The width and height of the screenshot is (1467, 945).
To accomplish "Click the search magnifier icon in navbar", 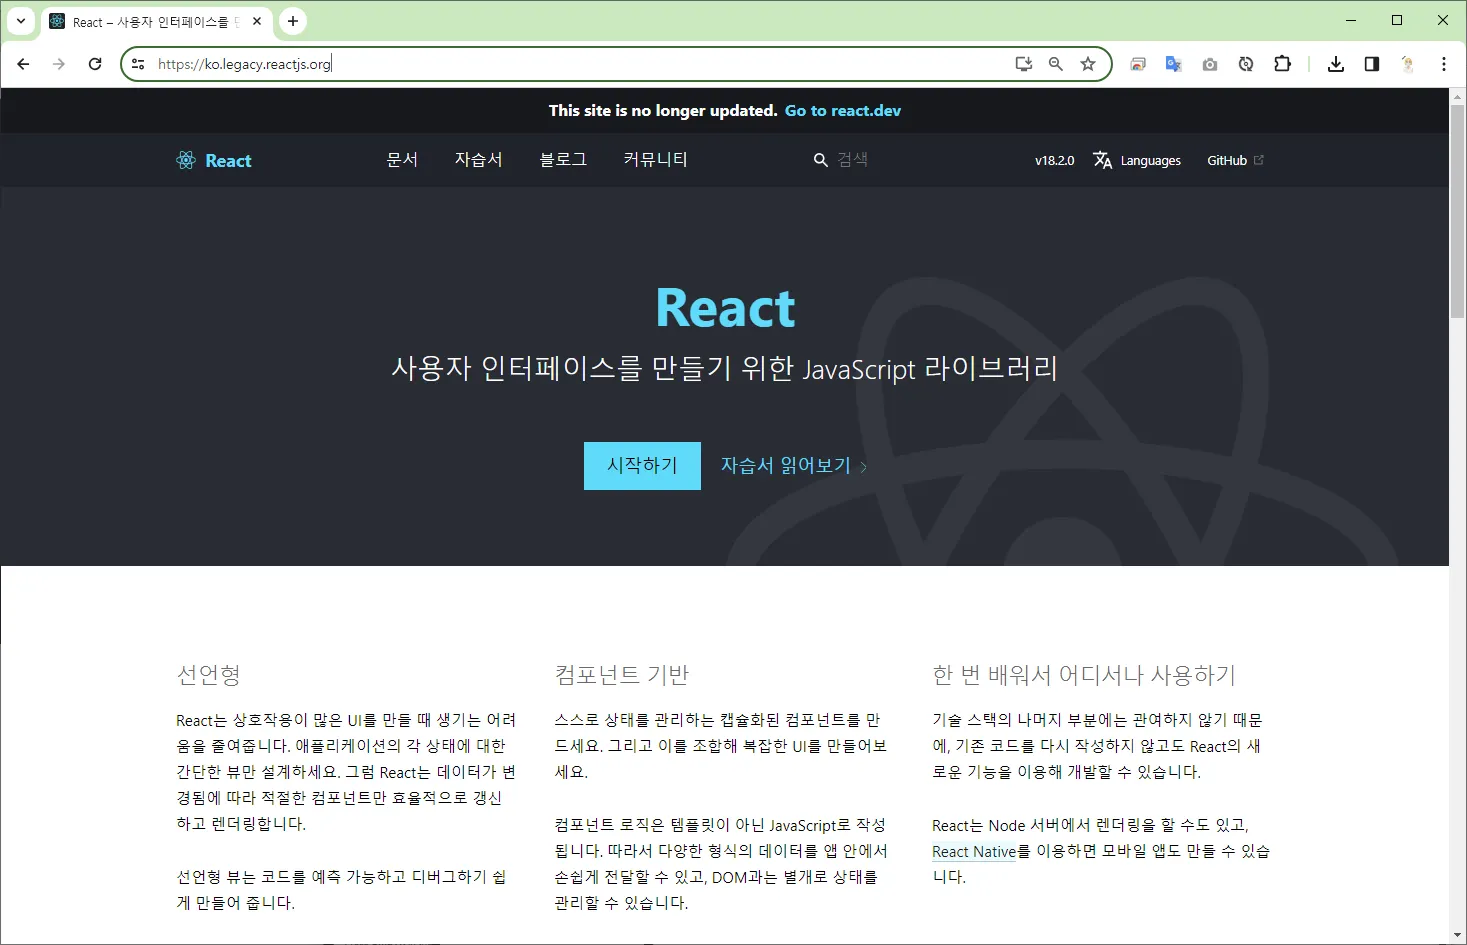I will (x=821, y=160).
